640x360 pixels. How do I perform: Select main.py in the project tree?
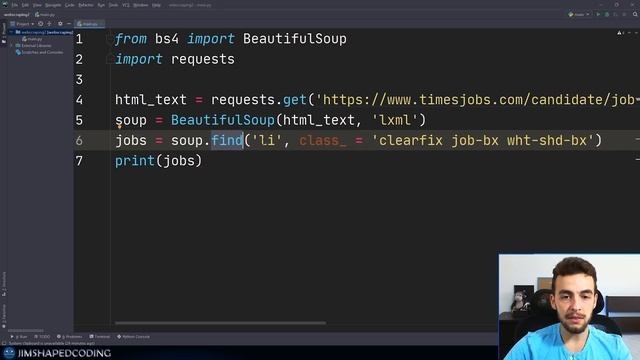(33, 39)
